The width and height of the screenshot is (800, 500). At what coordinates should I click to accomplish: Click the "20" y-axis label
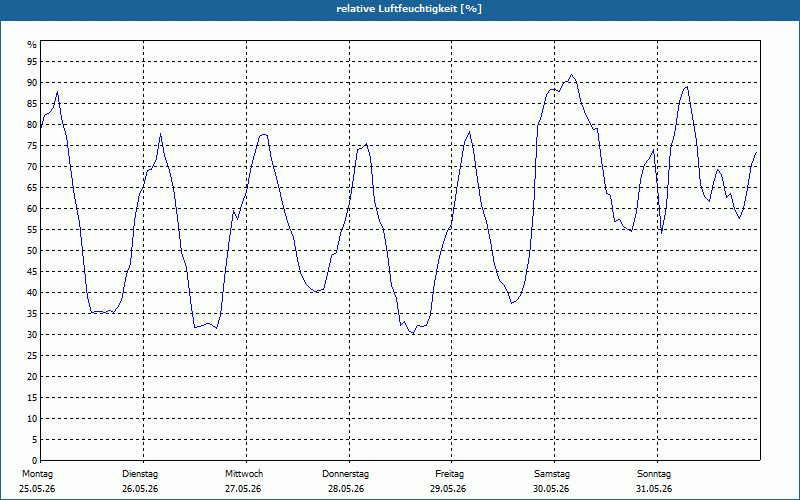tap(32, 377)
